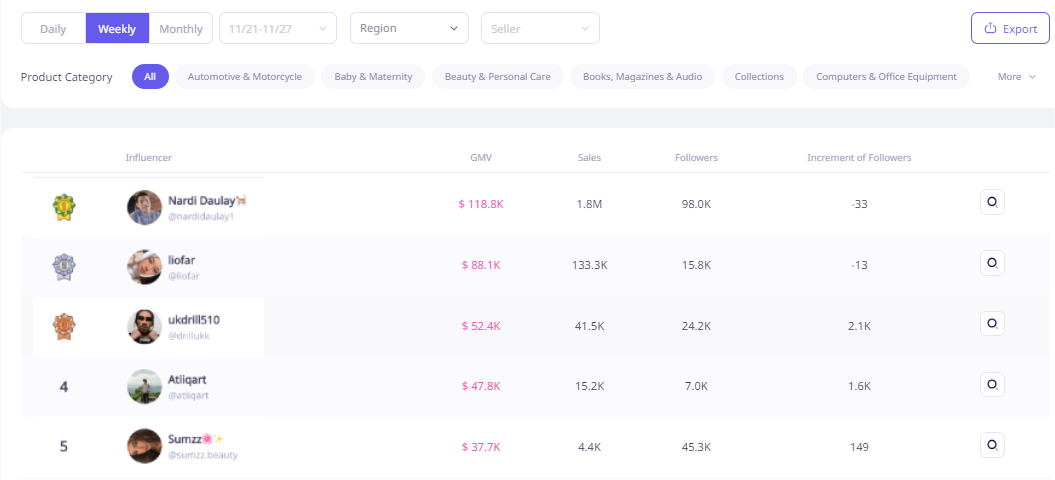Click the gold first-place rank badge
The width and height of the screenshot is (1055, 480).
point(64,207)
